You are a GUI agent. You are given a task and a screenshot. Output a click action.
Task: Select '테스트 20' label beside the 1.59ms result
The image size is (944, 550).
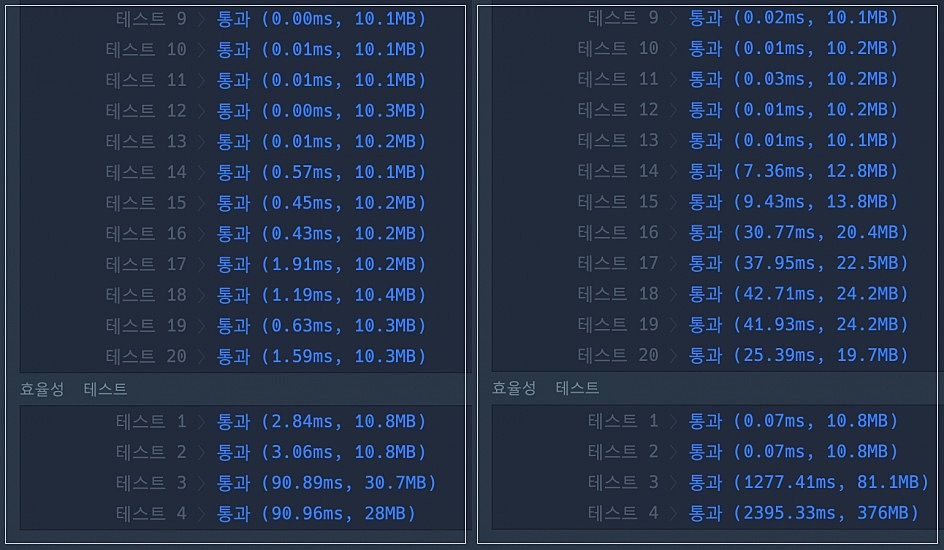[146, 356]
